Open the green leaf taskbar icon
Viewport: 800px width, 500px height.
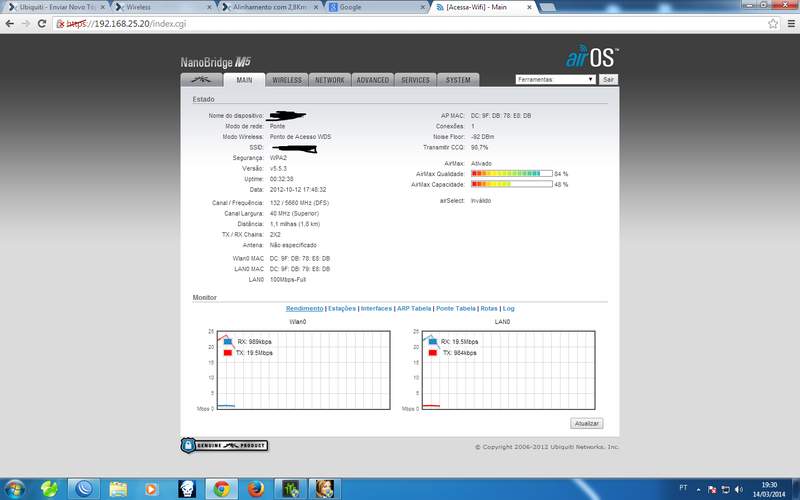(49, 489)
